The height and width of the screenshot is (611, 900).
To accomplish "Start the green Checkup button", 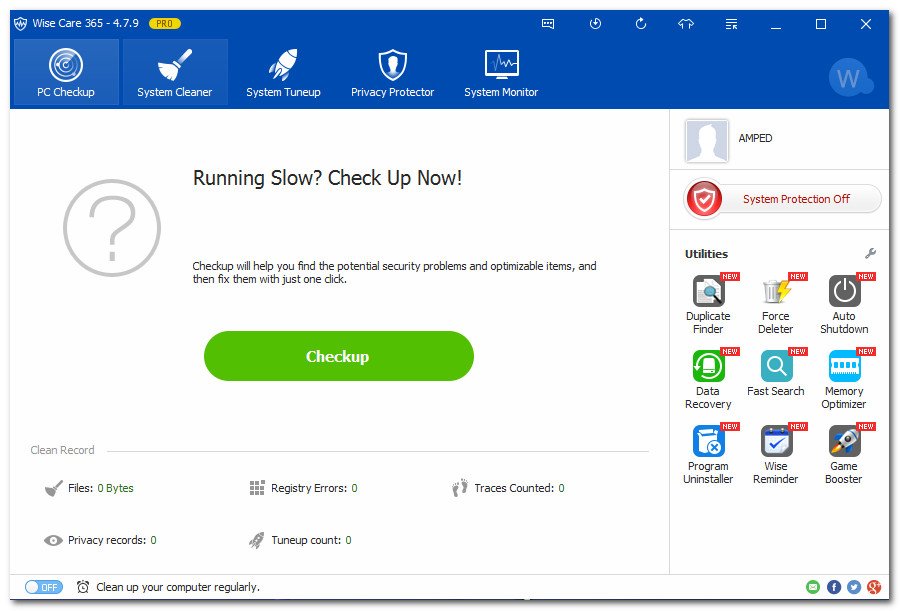I will (339, 356).
